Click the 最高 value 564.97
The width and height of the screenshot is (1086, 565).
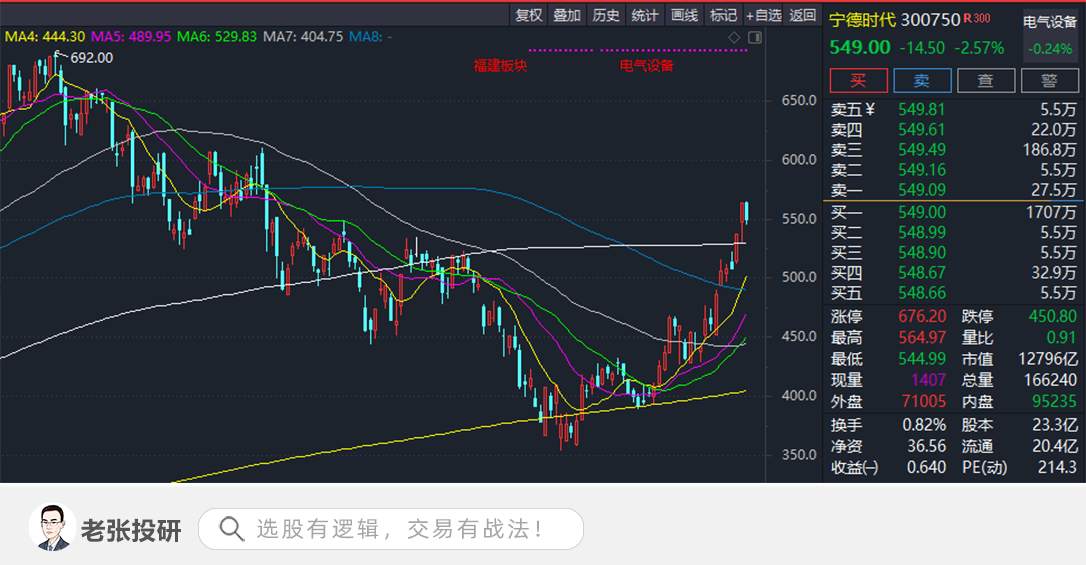[x=922, y=338]
